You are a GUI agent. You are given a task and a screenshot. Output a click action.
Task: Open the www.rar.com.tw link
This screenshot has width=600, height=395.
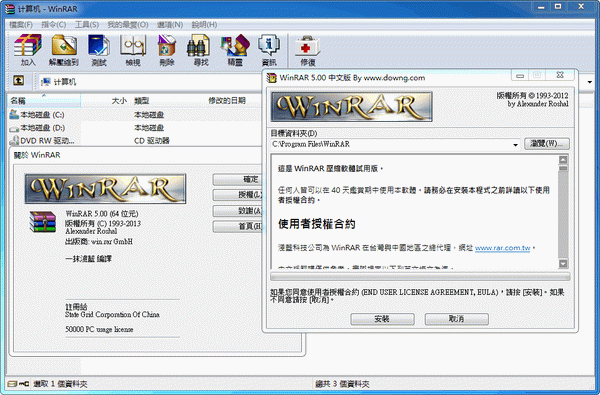(x=502, y=248)
